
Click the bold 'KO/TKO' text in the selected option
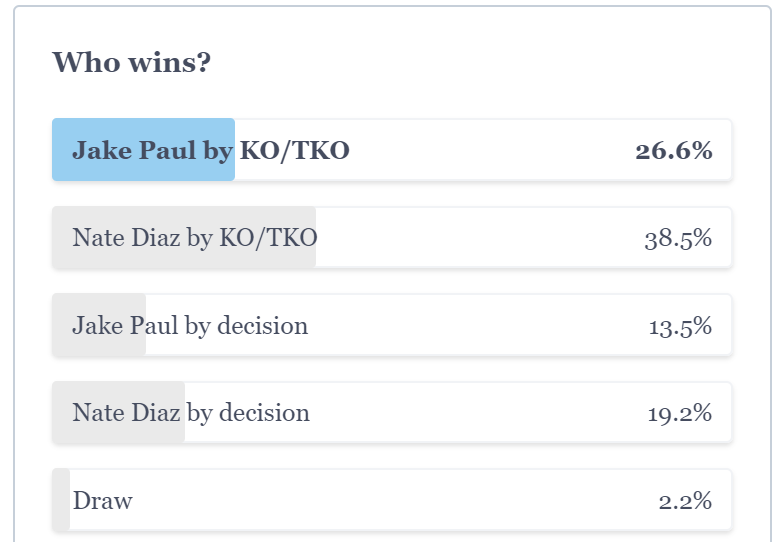pos(294,151)
